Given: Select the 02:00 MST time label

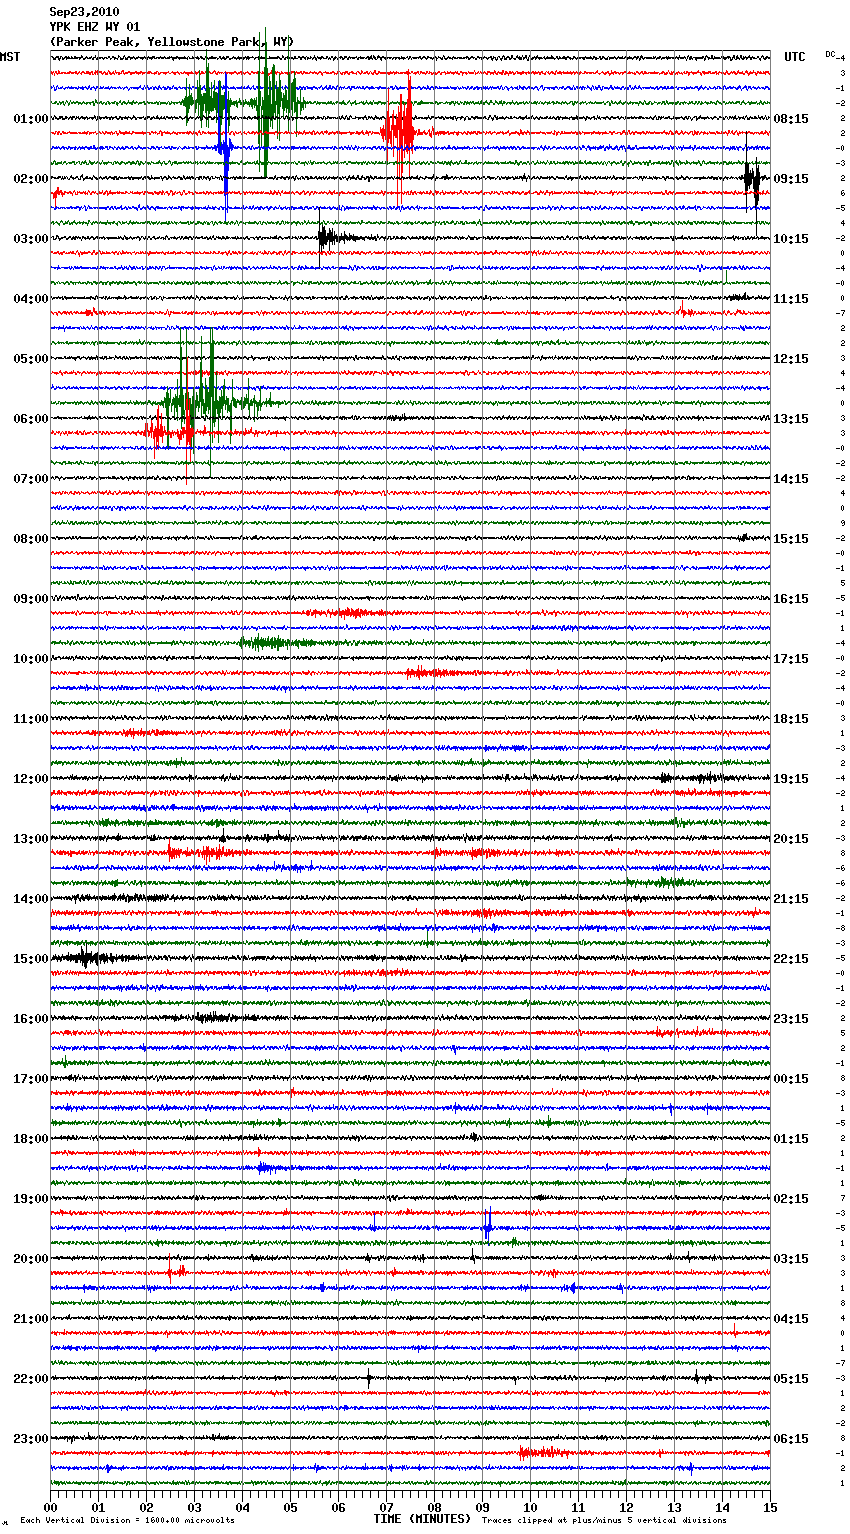Looking at the screenshot, I should pos(31,179).
